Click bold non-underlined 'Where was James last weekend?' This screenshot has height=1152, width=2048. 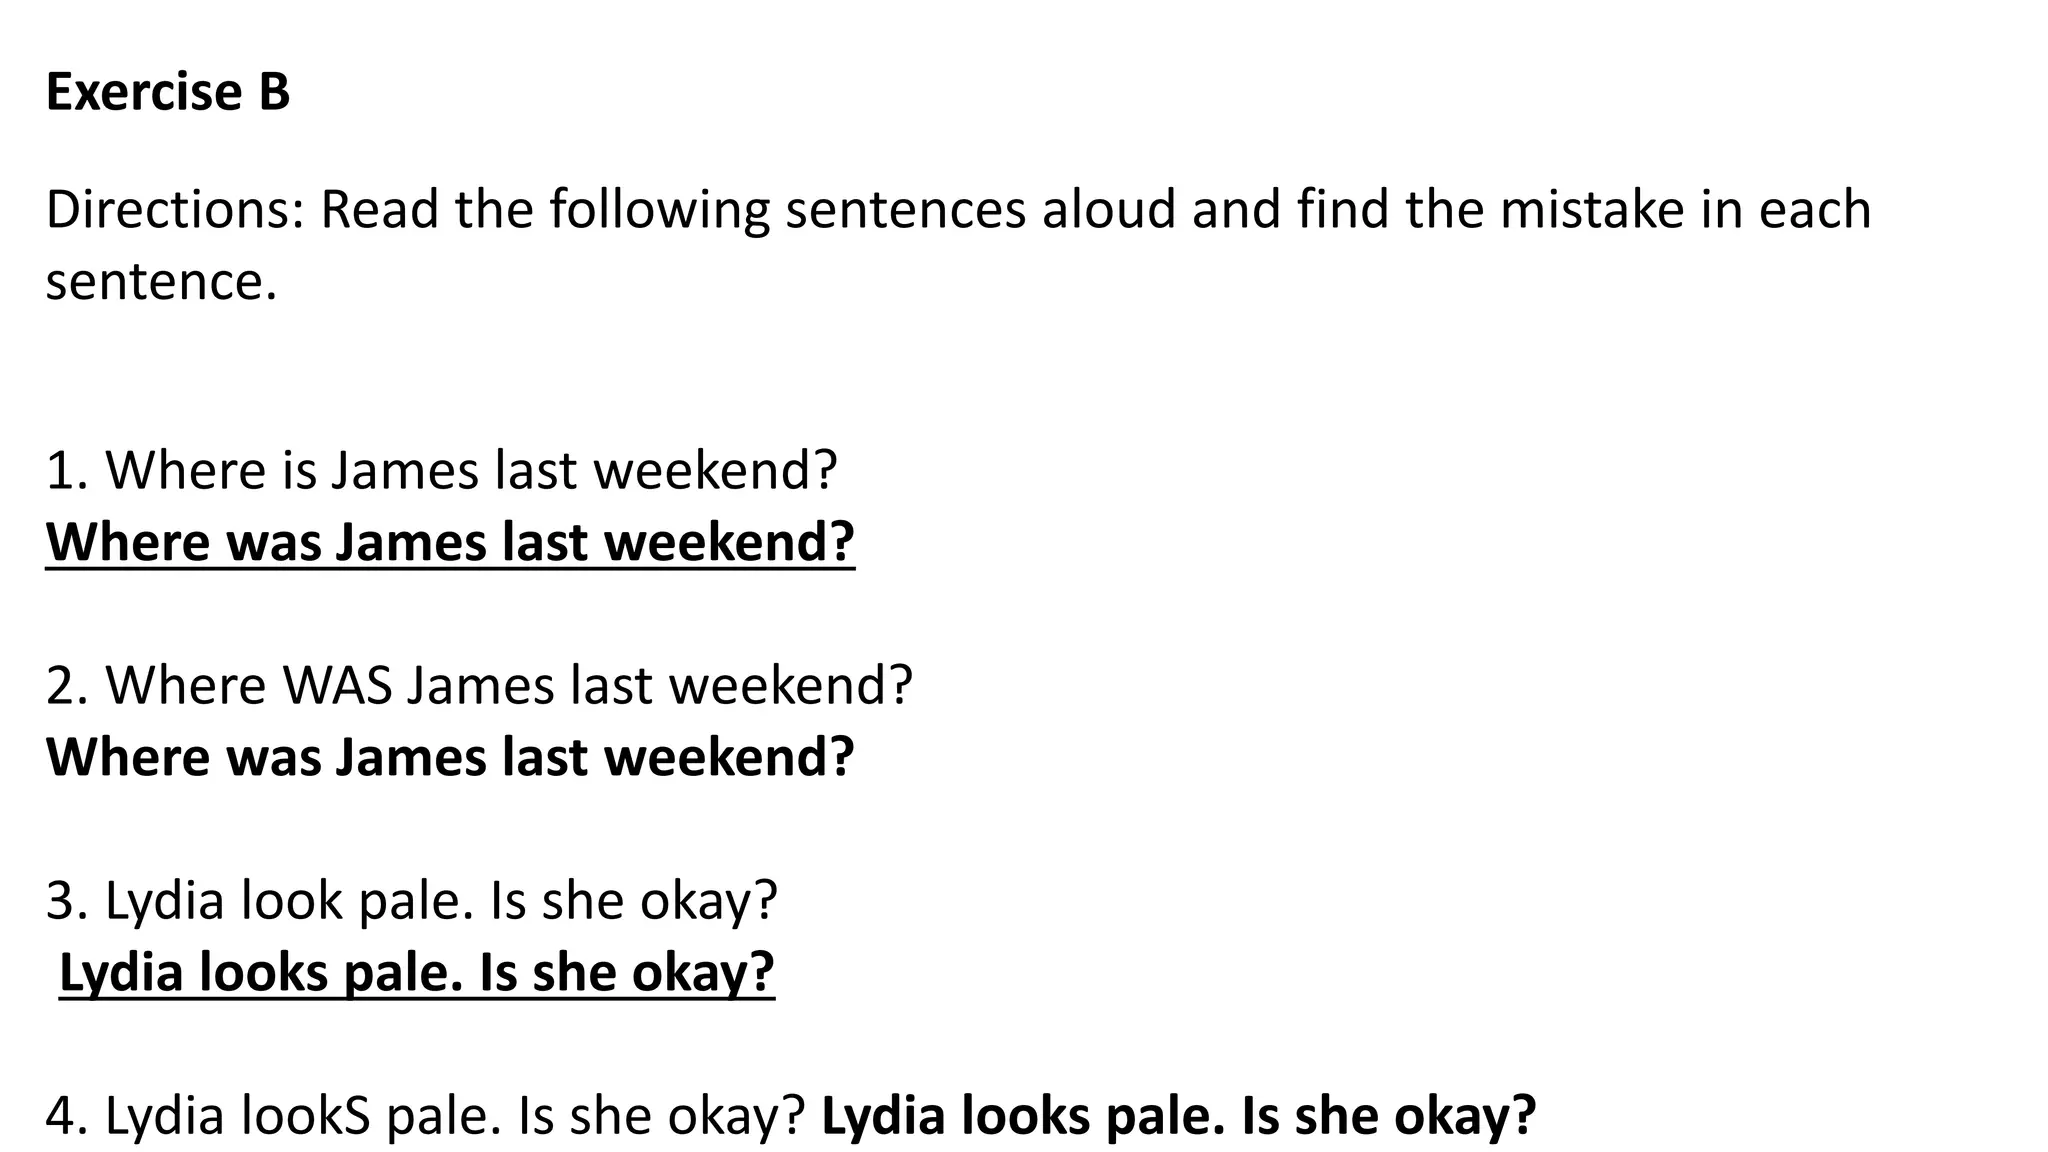pos(450,757)
